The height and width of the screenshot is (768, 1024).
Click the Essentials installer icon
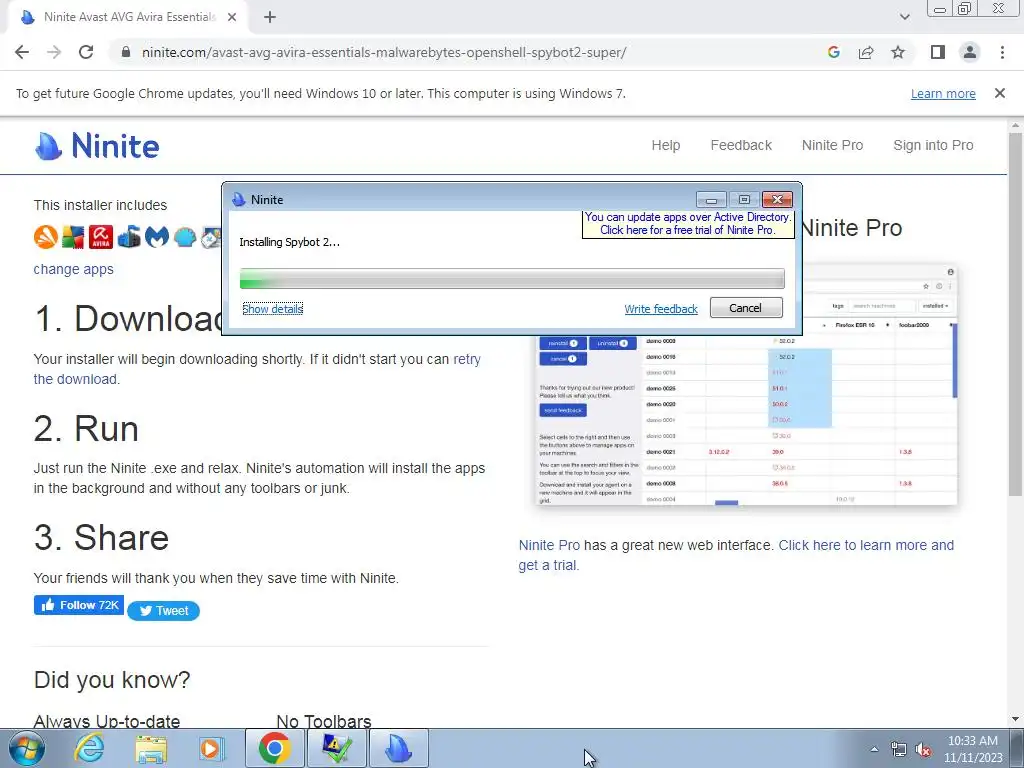(x=129, y=236)
